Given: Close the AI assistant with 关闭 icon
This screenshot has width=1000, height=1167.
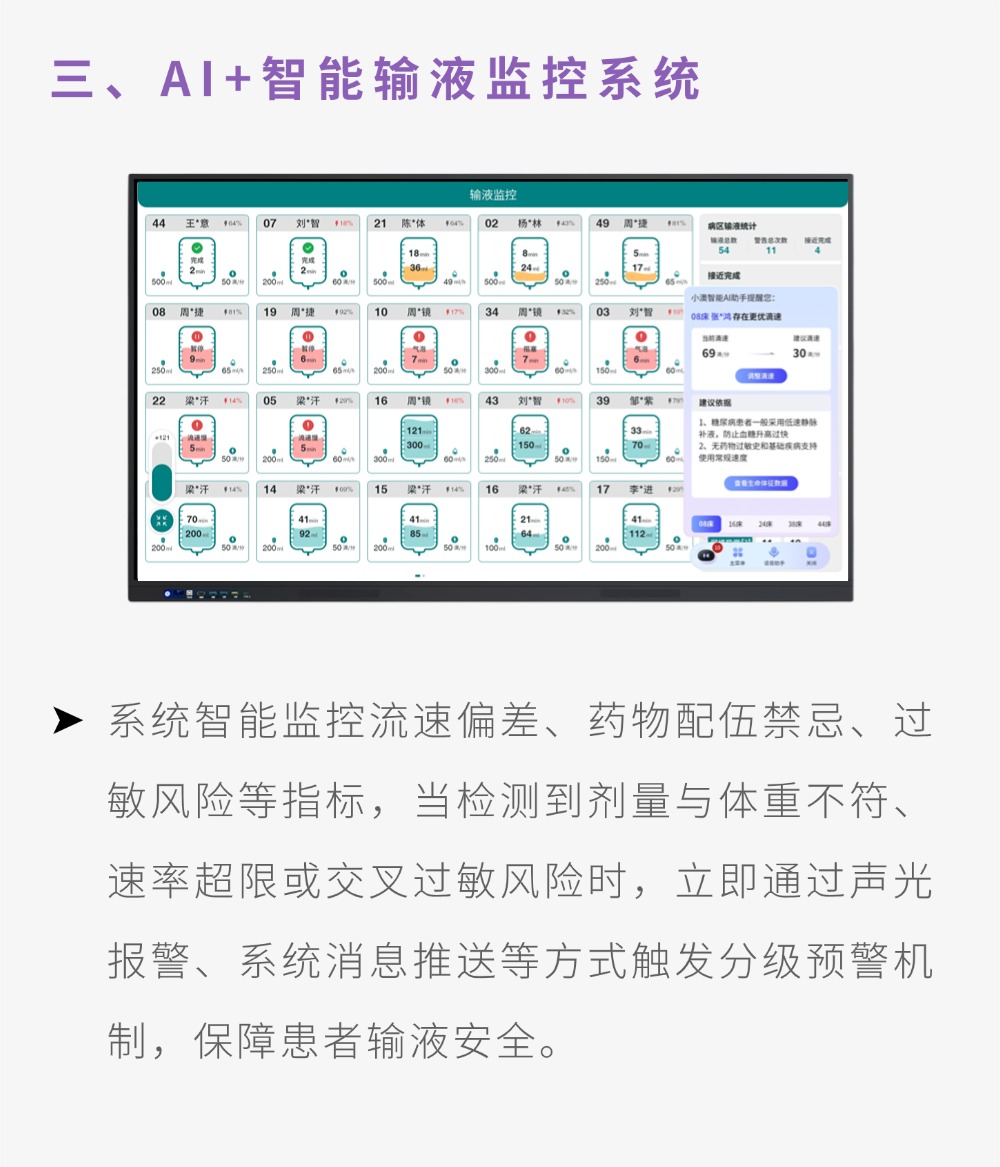Looking at the screenshot, I should [811, 553].
